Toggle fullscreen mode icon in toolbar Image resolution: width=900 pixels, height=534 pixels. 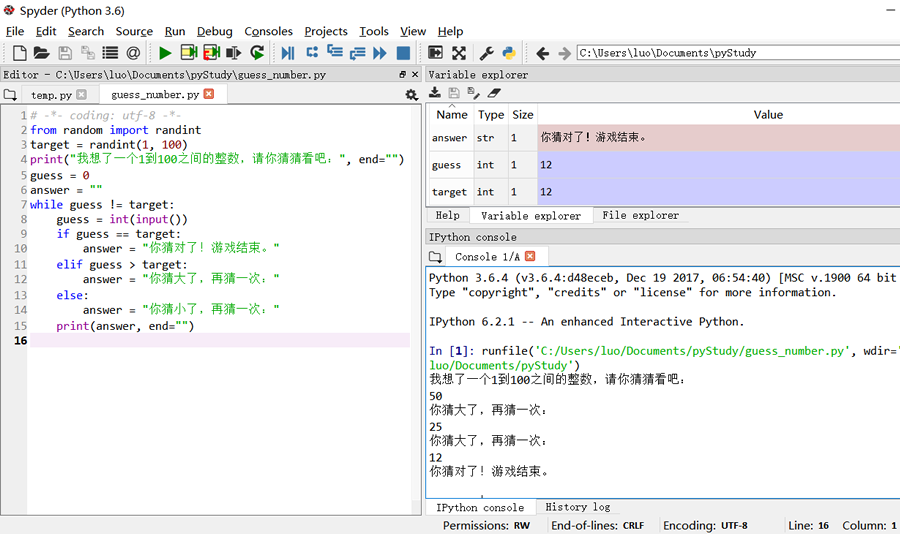click(459, 53)
